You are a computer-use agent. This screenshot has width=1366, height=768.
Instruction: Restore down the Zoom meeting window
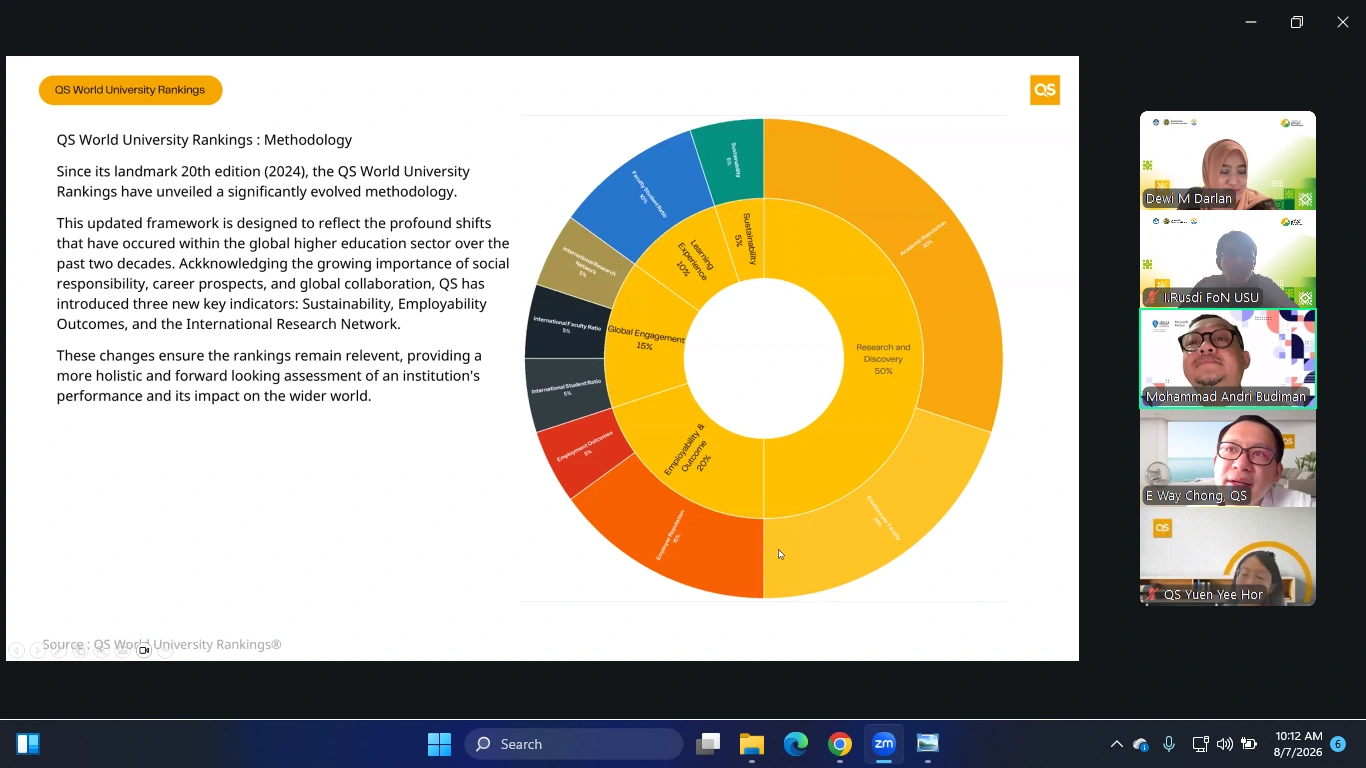[x=1297, y=22]
